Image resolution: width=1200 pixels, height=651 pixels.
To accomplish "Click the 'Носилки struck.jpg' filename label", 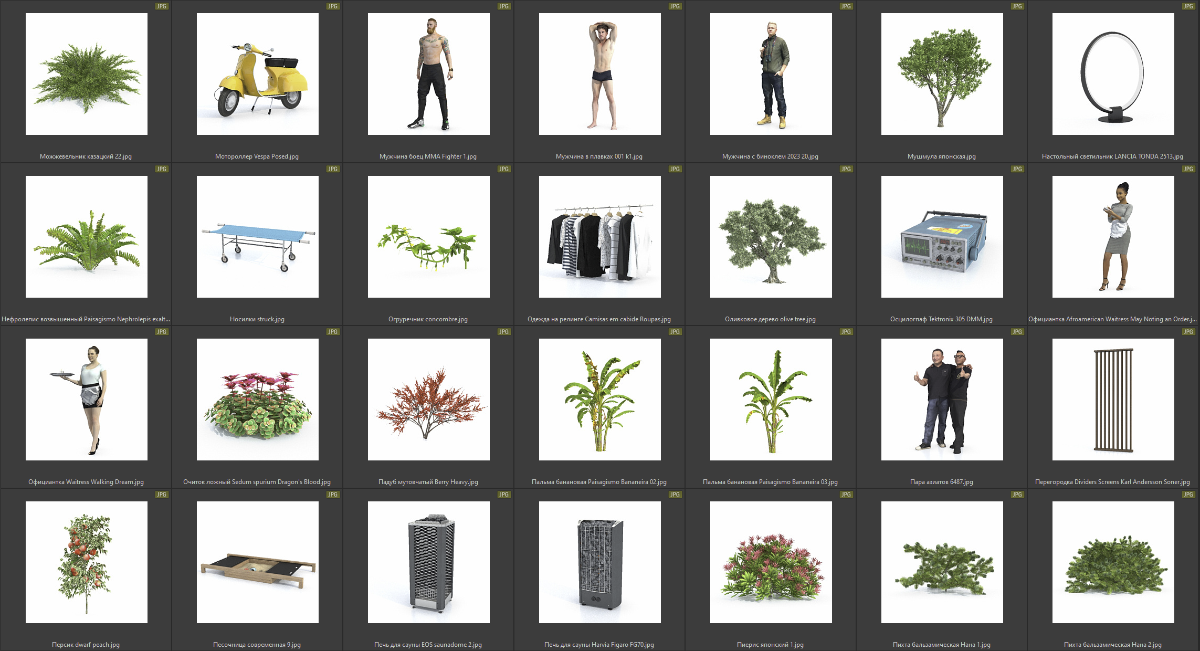I will [x=257, y=320].
